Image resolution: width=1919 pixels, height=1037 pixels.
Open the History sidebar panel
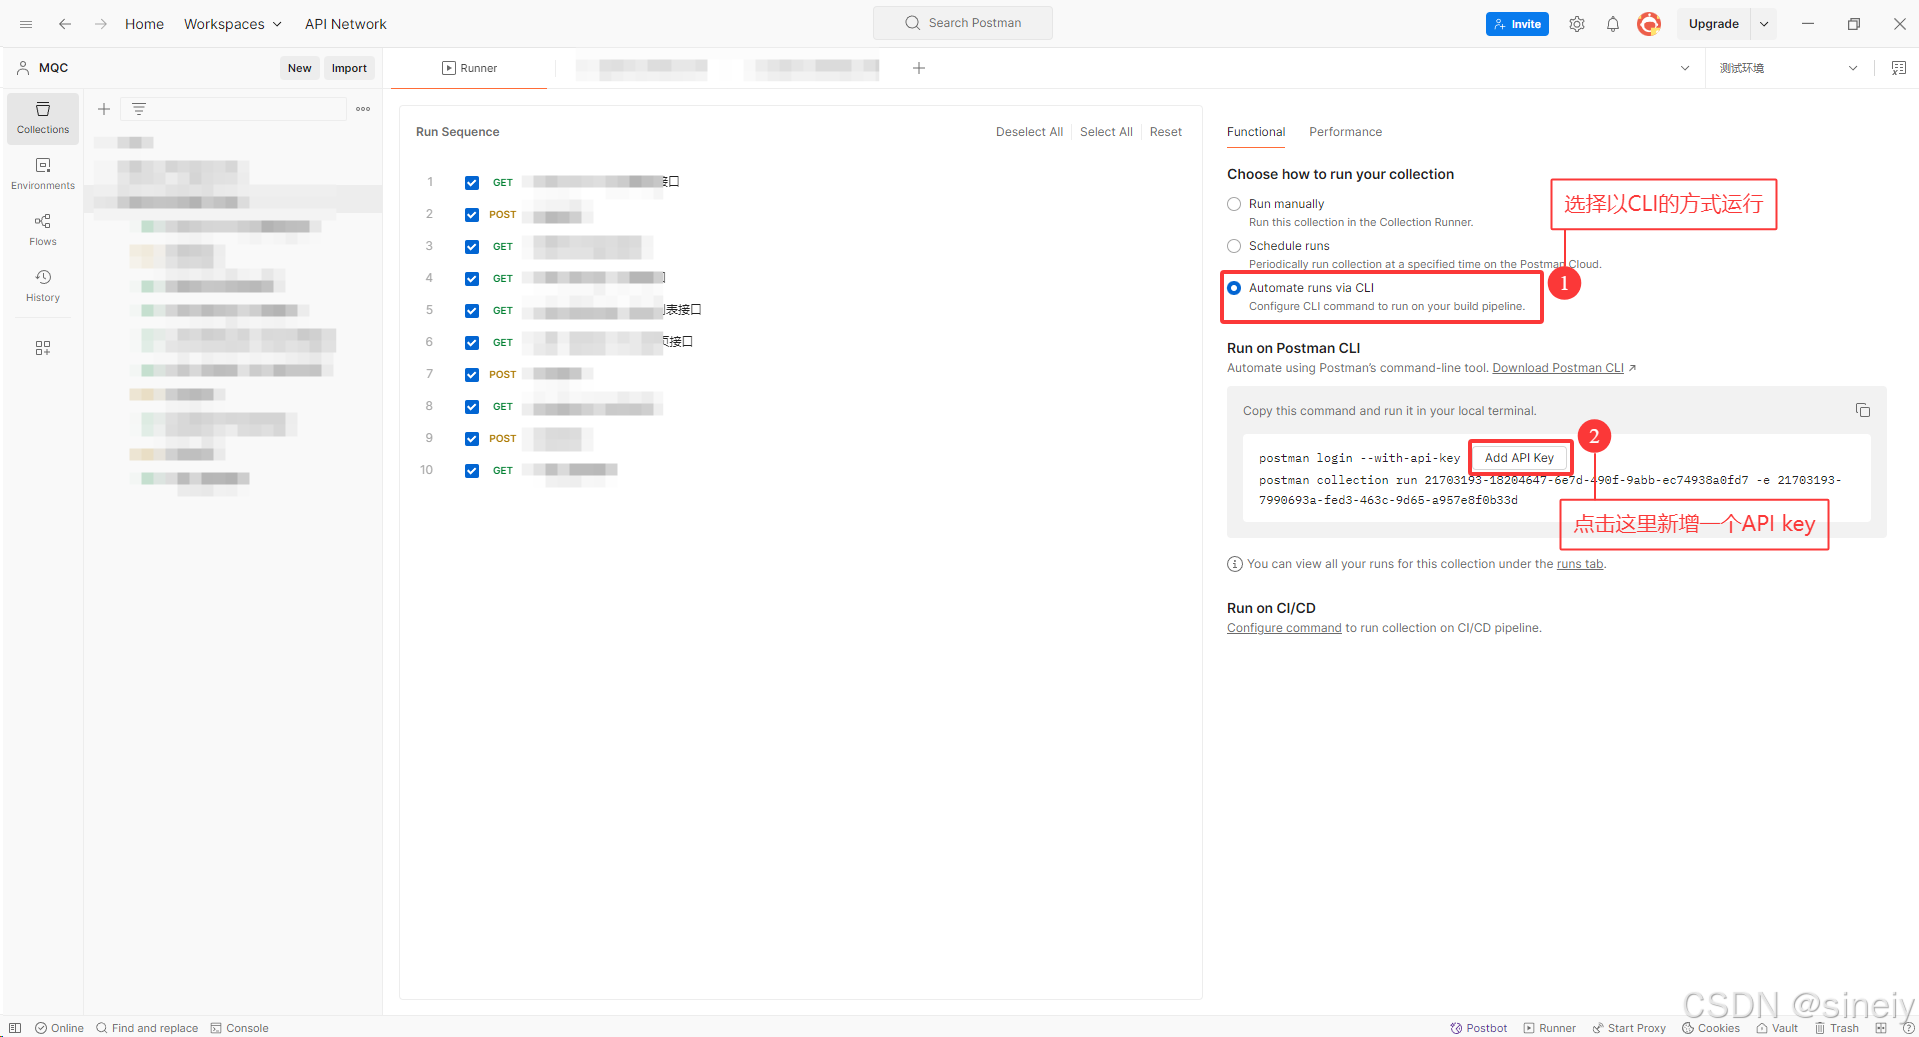click(x=43, y=286)
